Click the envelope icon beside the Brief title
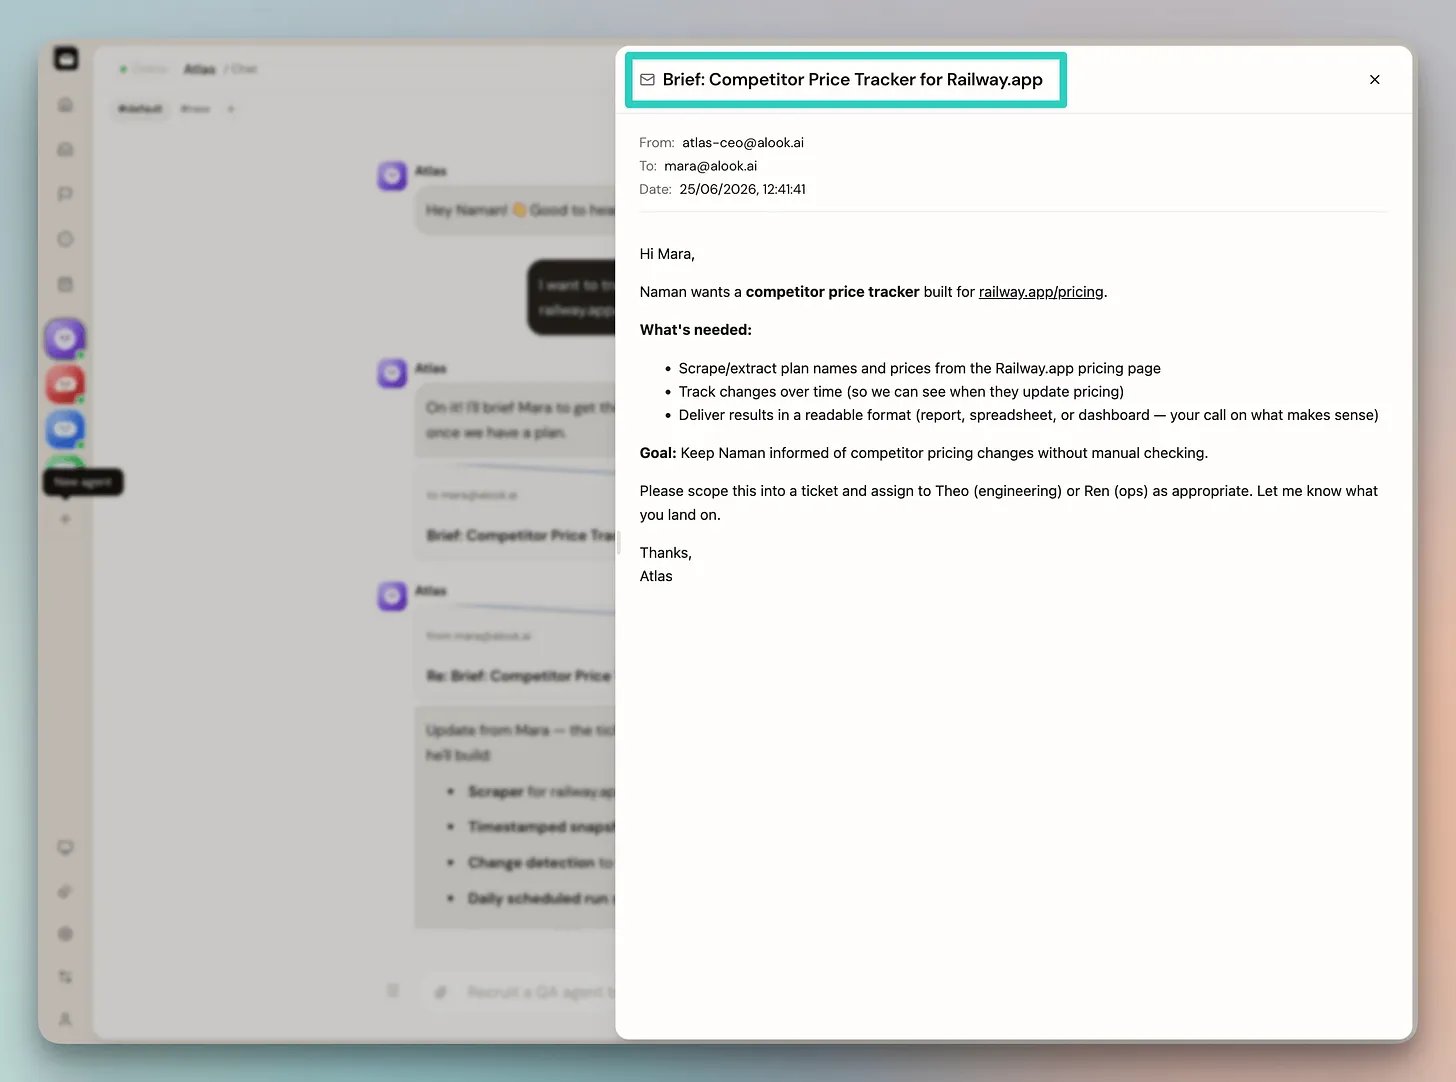 (x=647, y=80)
